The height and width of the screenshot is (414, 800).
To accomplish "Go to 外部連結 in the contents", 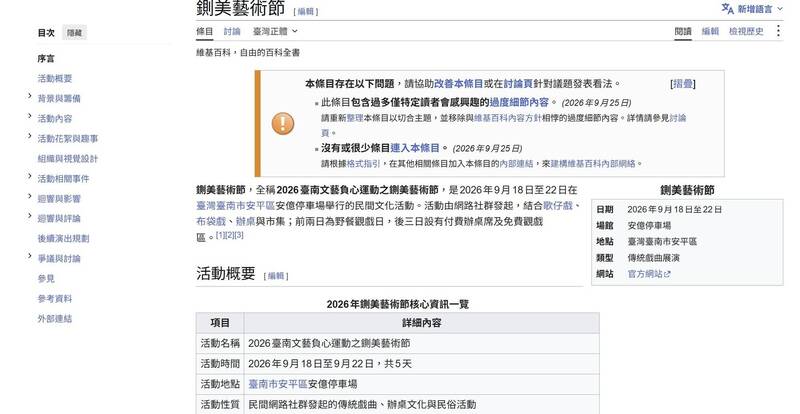I will click(x=55, y=319).
